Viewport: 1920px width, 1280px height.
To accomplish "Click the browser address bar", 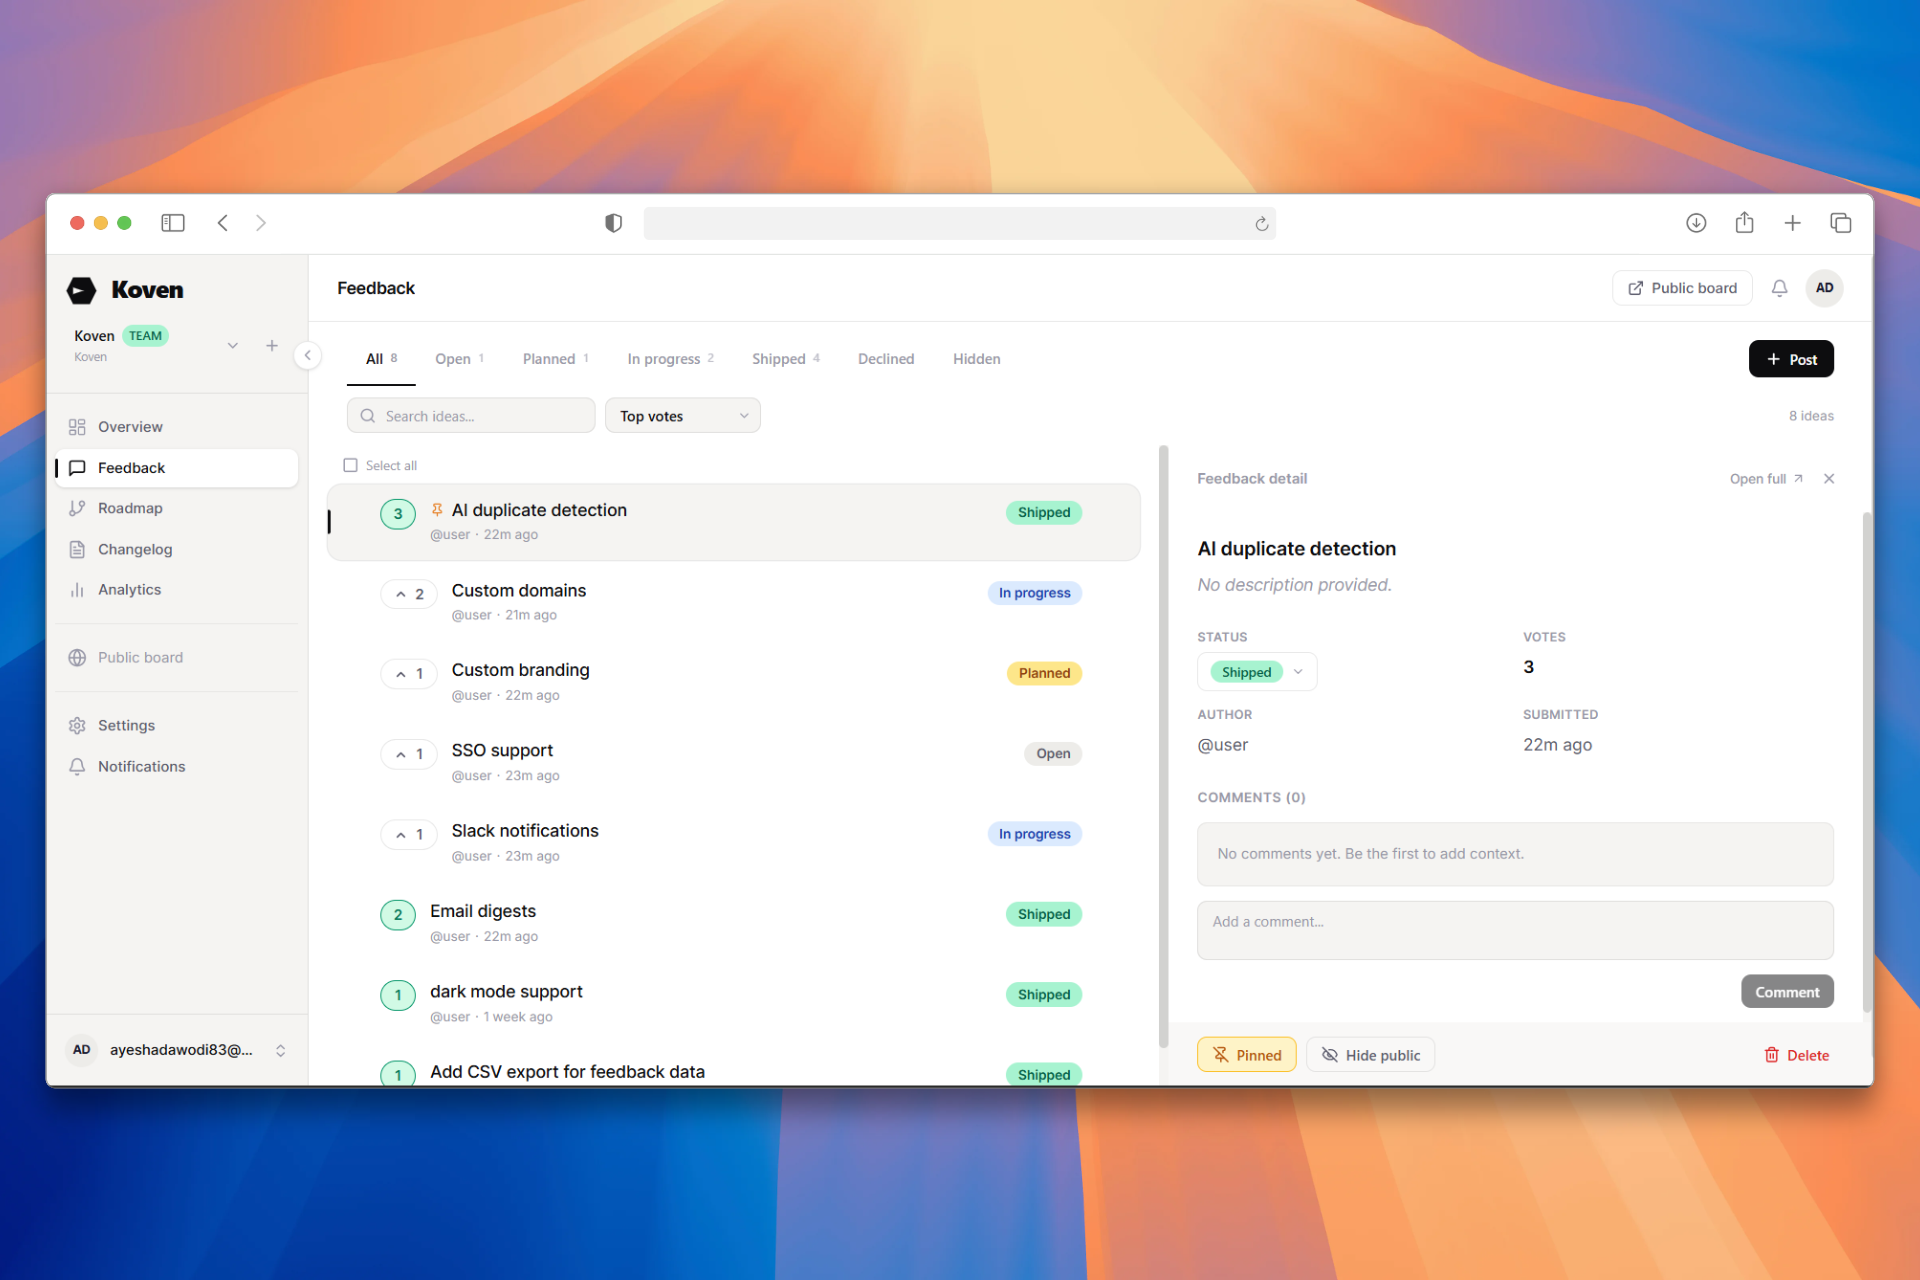I will click(960, 224).
